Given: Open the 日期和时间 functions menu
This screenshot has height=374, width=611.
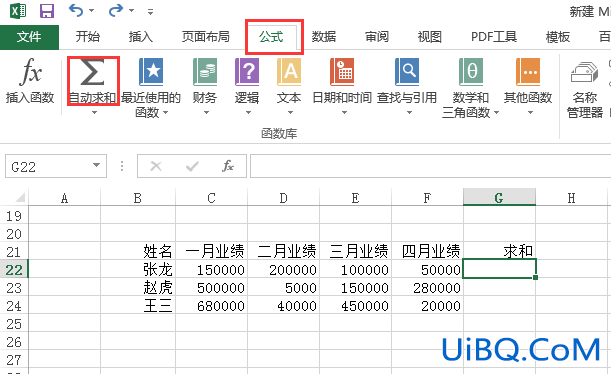Looking at the screenshot, I should pos(342,86).
